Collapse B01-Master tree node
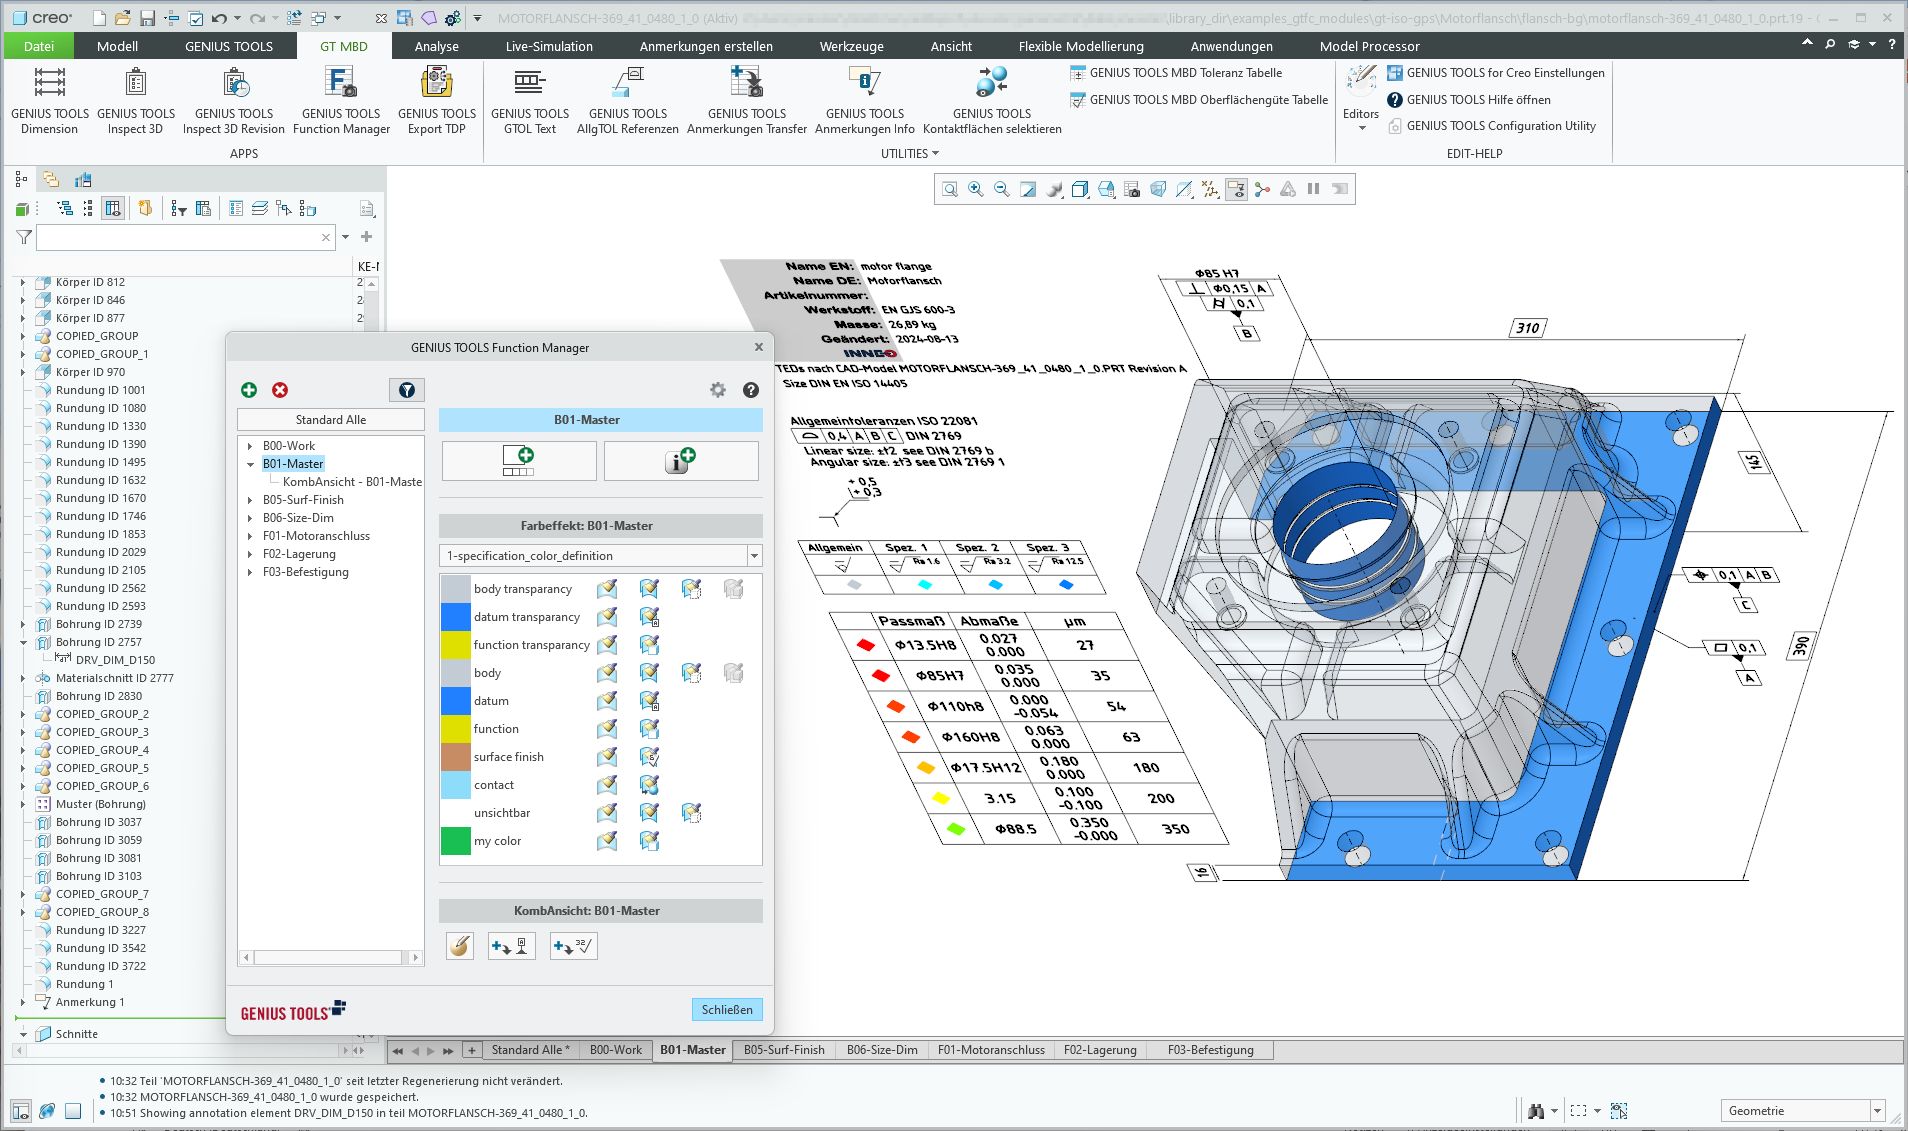Screen dimensions: 1908x1131 coord(251,464)
